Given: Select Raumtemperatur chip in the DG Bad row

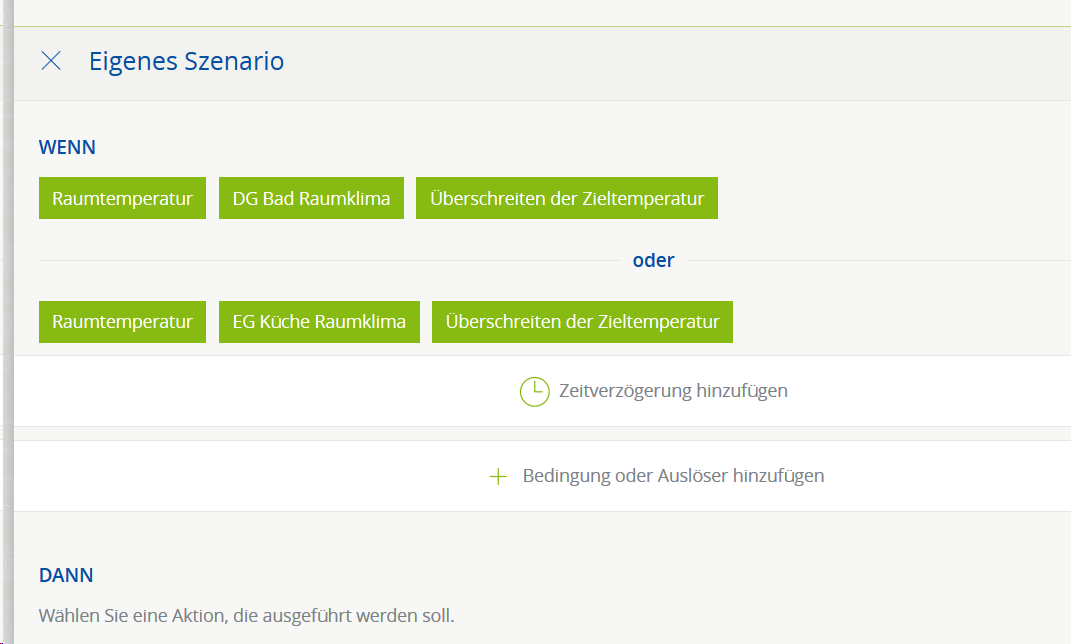Looking at the screenshot, I should pyautogui.click(x=122, y=198).
